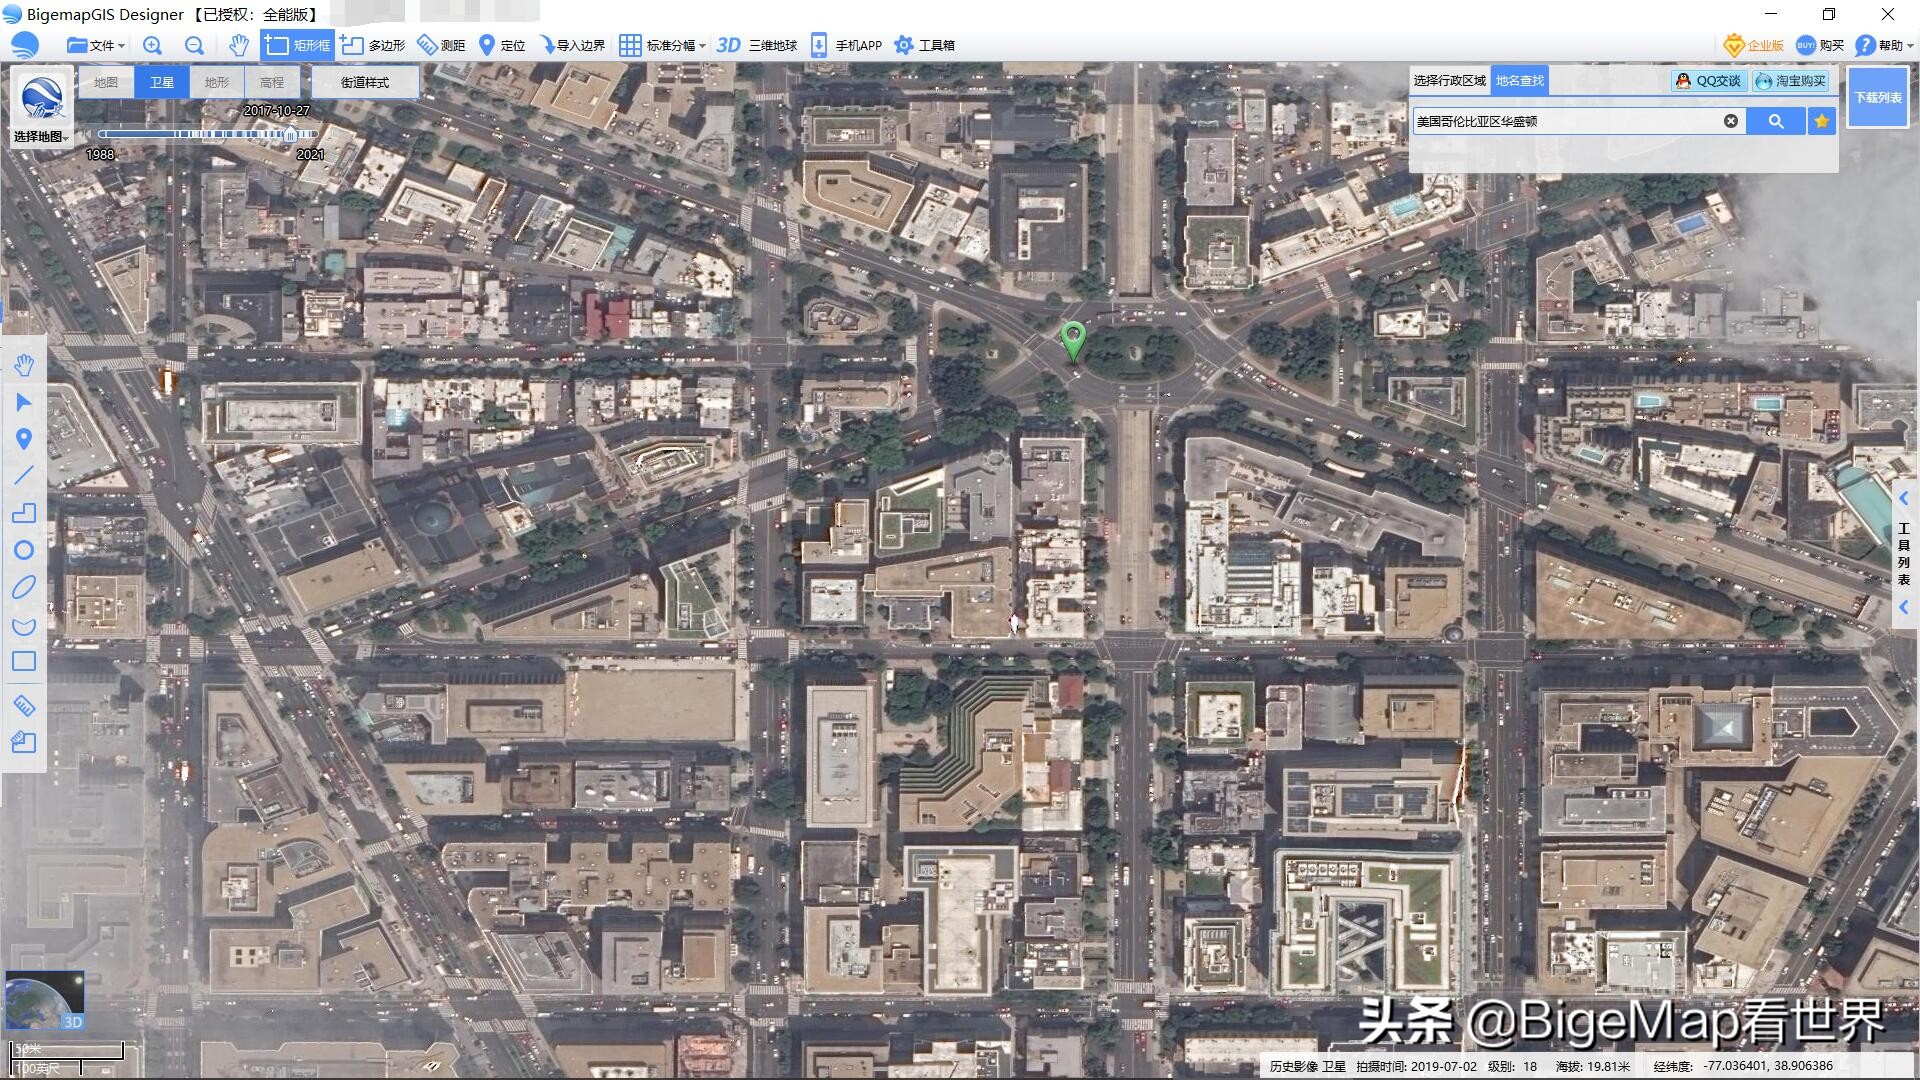
Task: Click the 级别 18 zoom level text
Action: (x=1512, y=1066)
